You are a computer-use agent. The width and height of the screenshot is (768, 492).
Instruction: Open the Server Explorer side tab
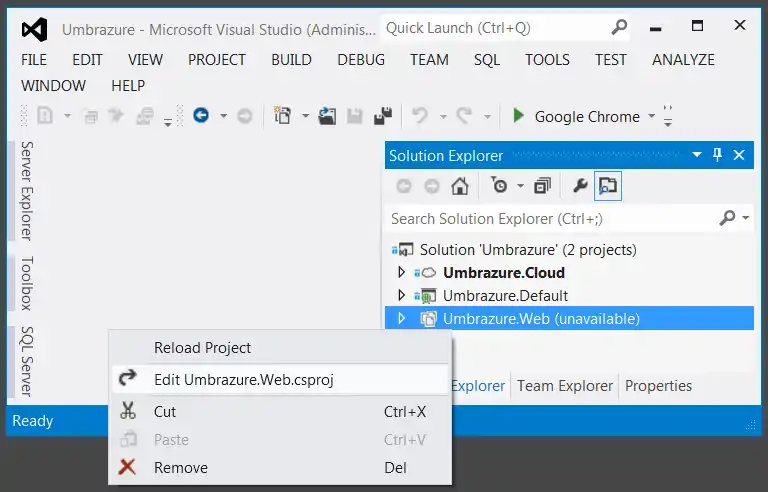tap(26, 191)
